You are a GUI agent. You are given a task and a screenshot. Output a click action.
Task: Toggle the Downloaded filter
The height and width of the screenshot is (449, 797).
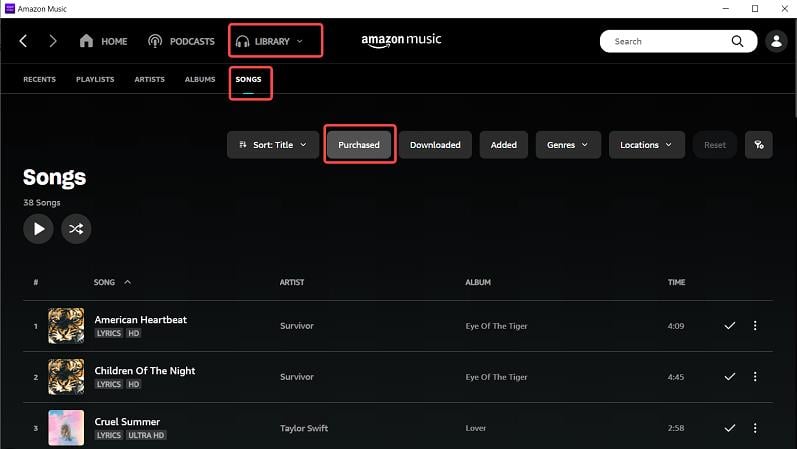pyautogui.click(x=435, y=145)
